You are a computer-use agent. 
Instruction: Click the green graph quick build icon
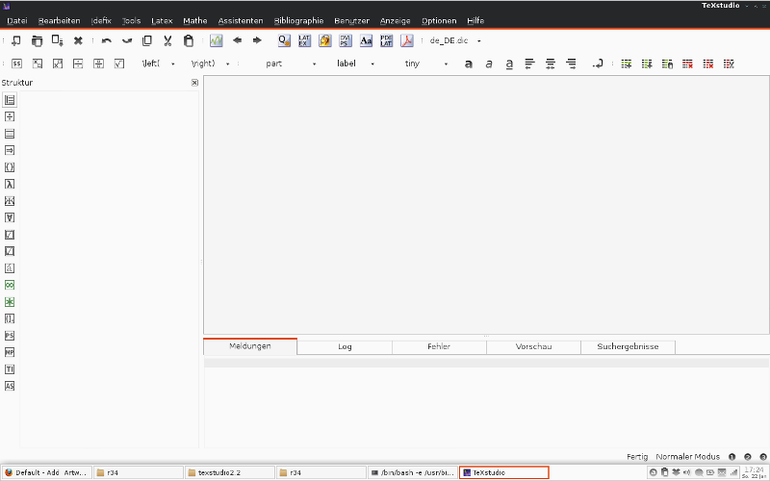216,41
